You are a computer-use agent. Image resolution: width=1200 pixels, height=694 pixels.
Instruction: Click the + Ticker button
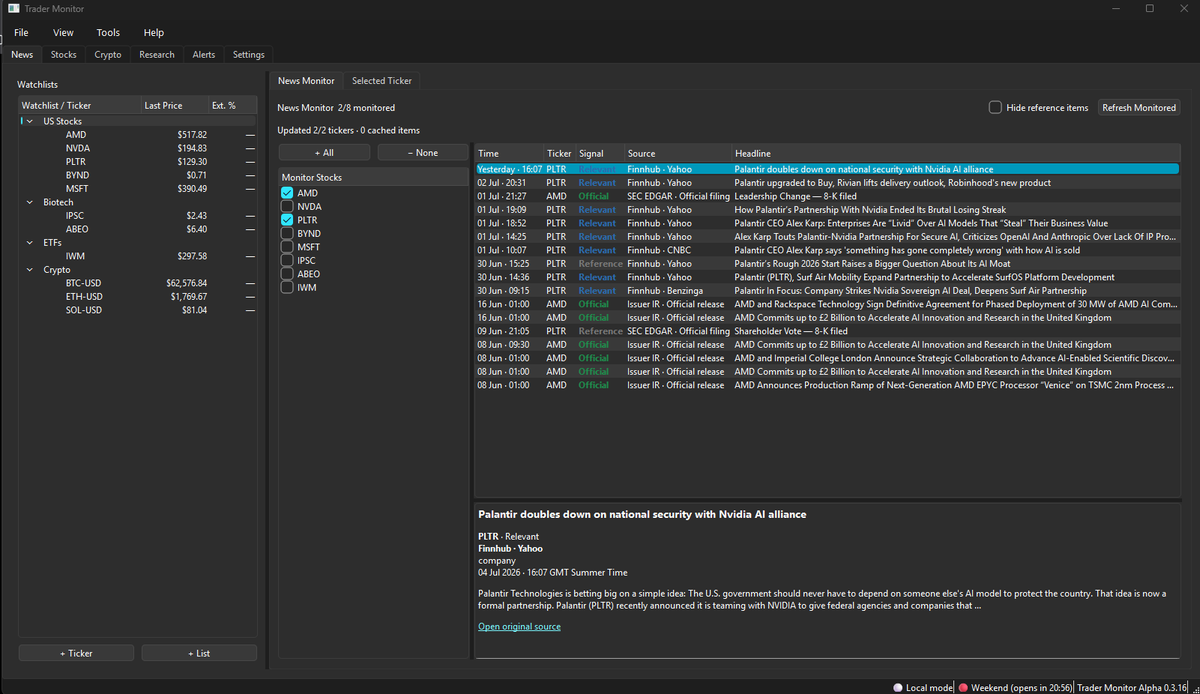click(x=76, y=653)
